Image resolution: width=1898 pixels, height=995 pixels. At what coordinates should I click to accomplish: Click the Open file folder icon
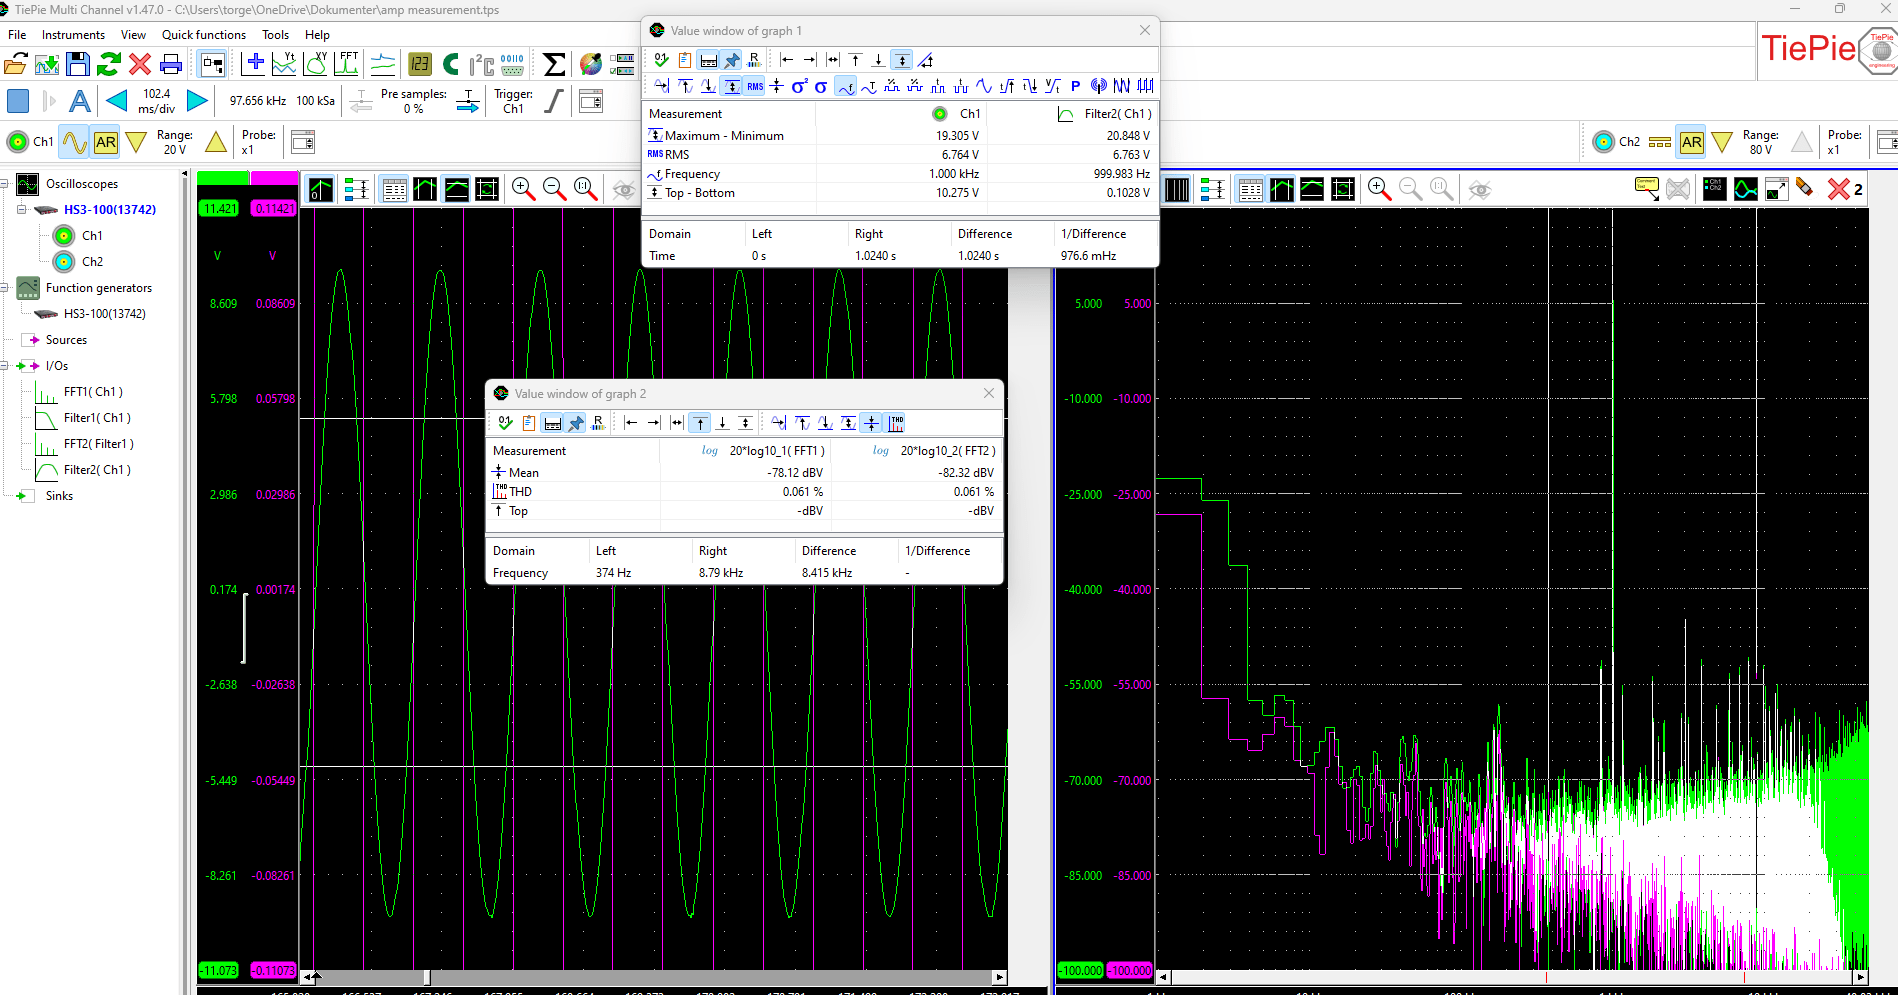(x=15, y=65)
